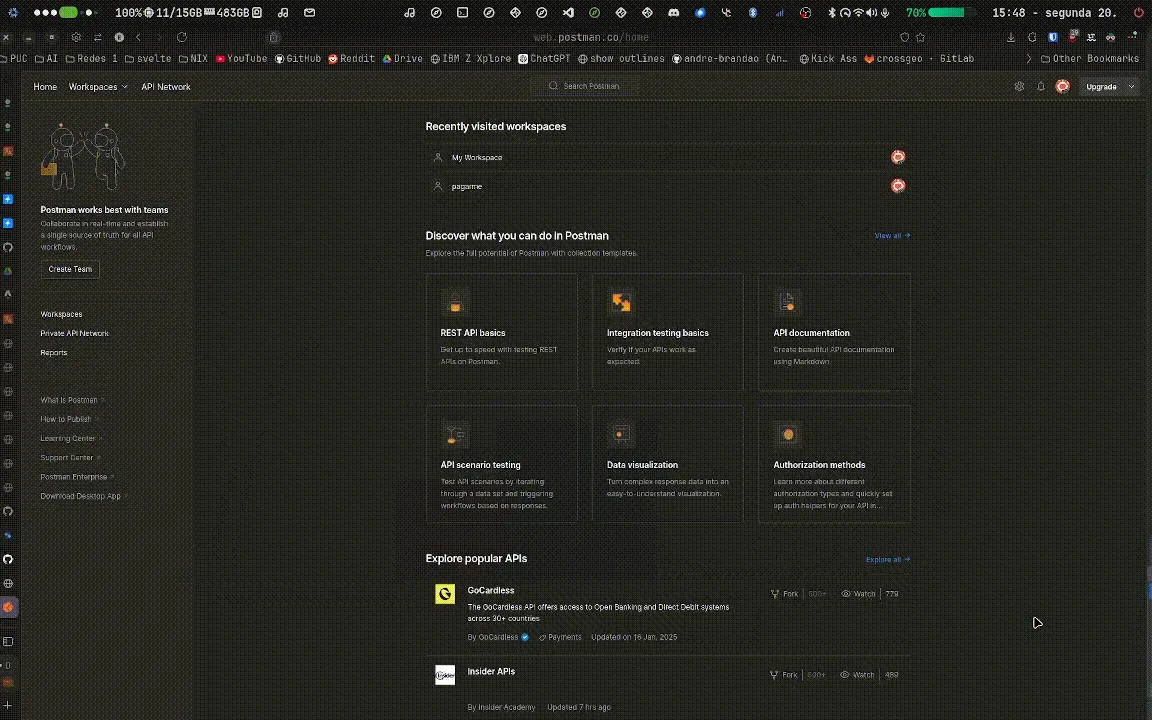The width and height of the screenshot is (1152, 720).
Task: Open the Learning Center link
Action: [71, 438]
